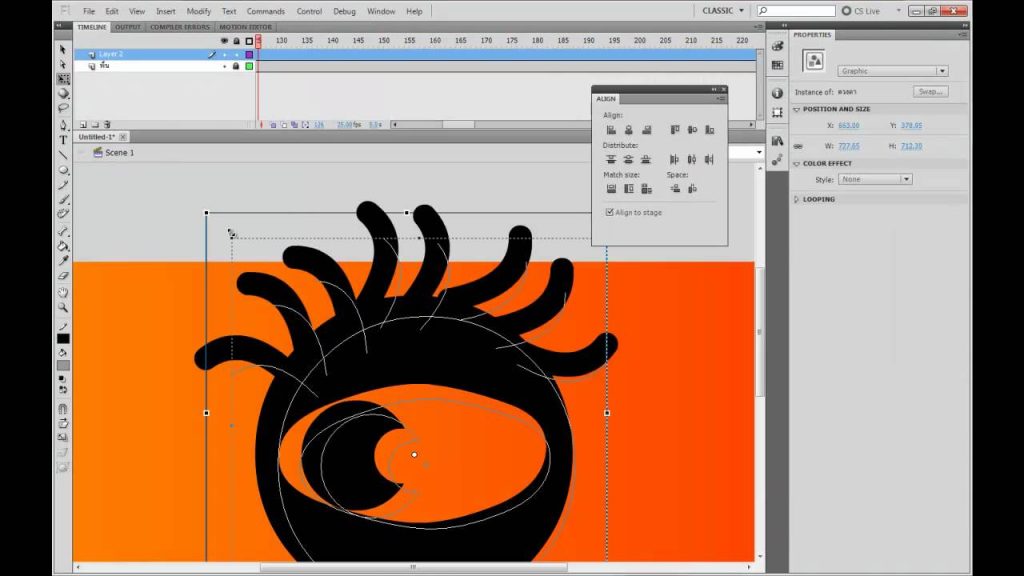Expand the Looping section
This screenshot has height=576, width=1024.
click(x=796, y=199)
